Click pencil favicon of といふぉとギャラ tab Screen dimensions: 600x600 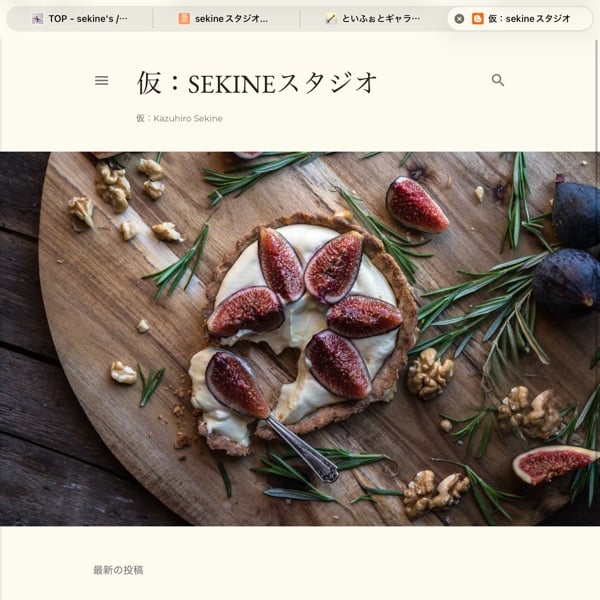click(x=331, y=18)
